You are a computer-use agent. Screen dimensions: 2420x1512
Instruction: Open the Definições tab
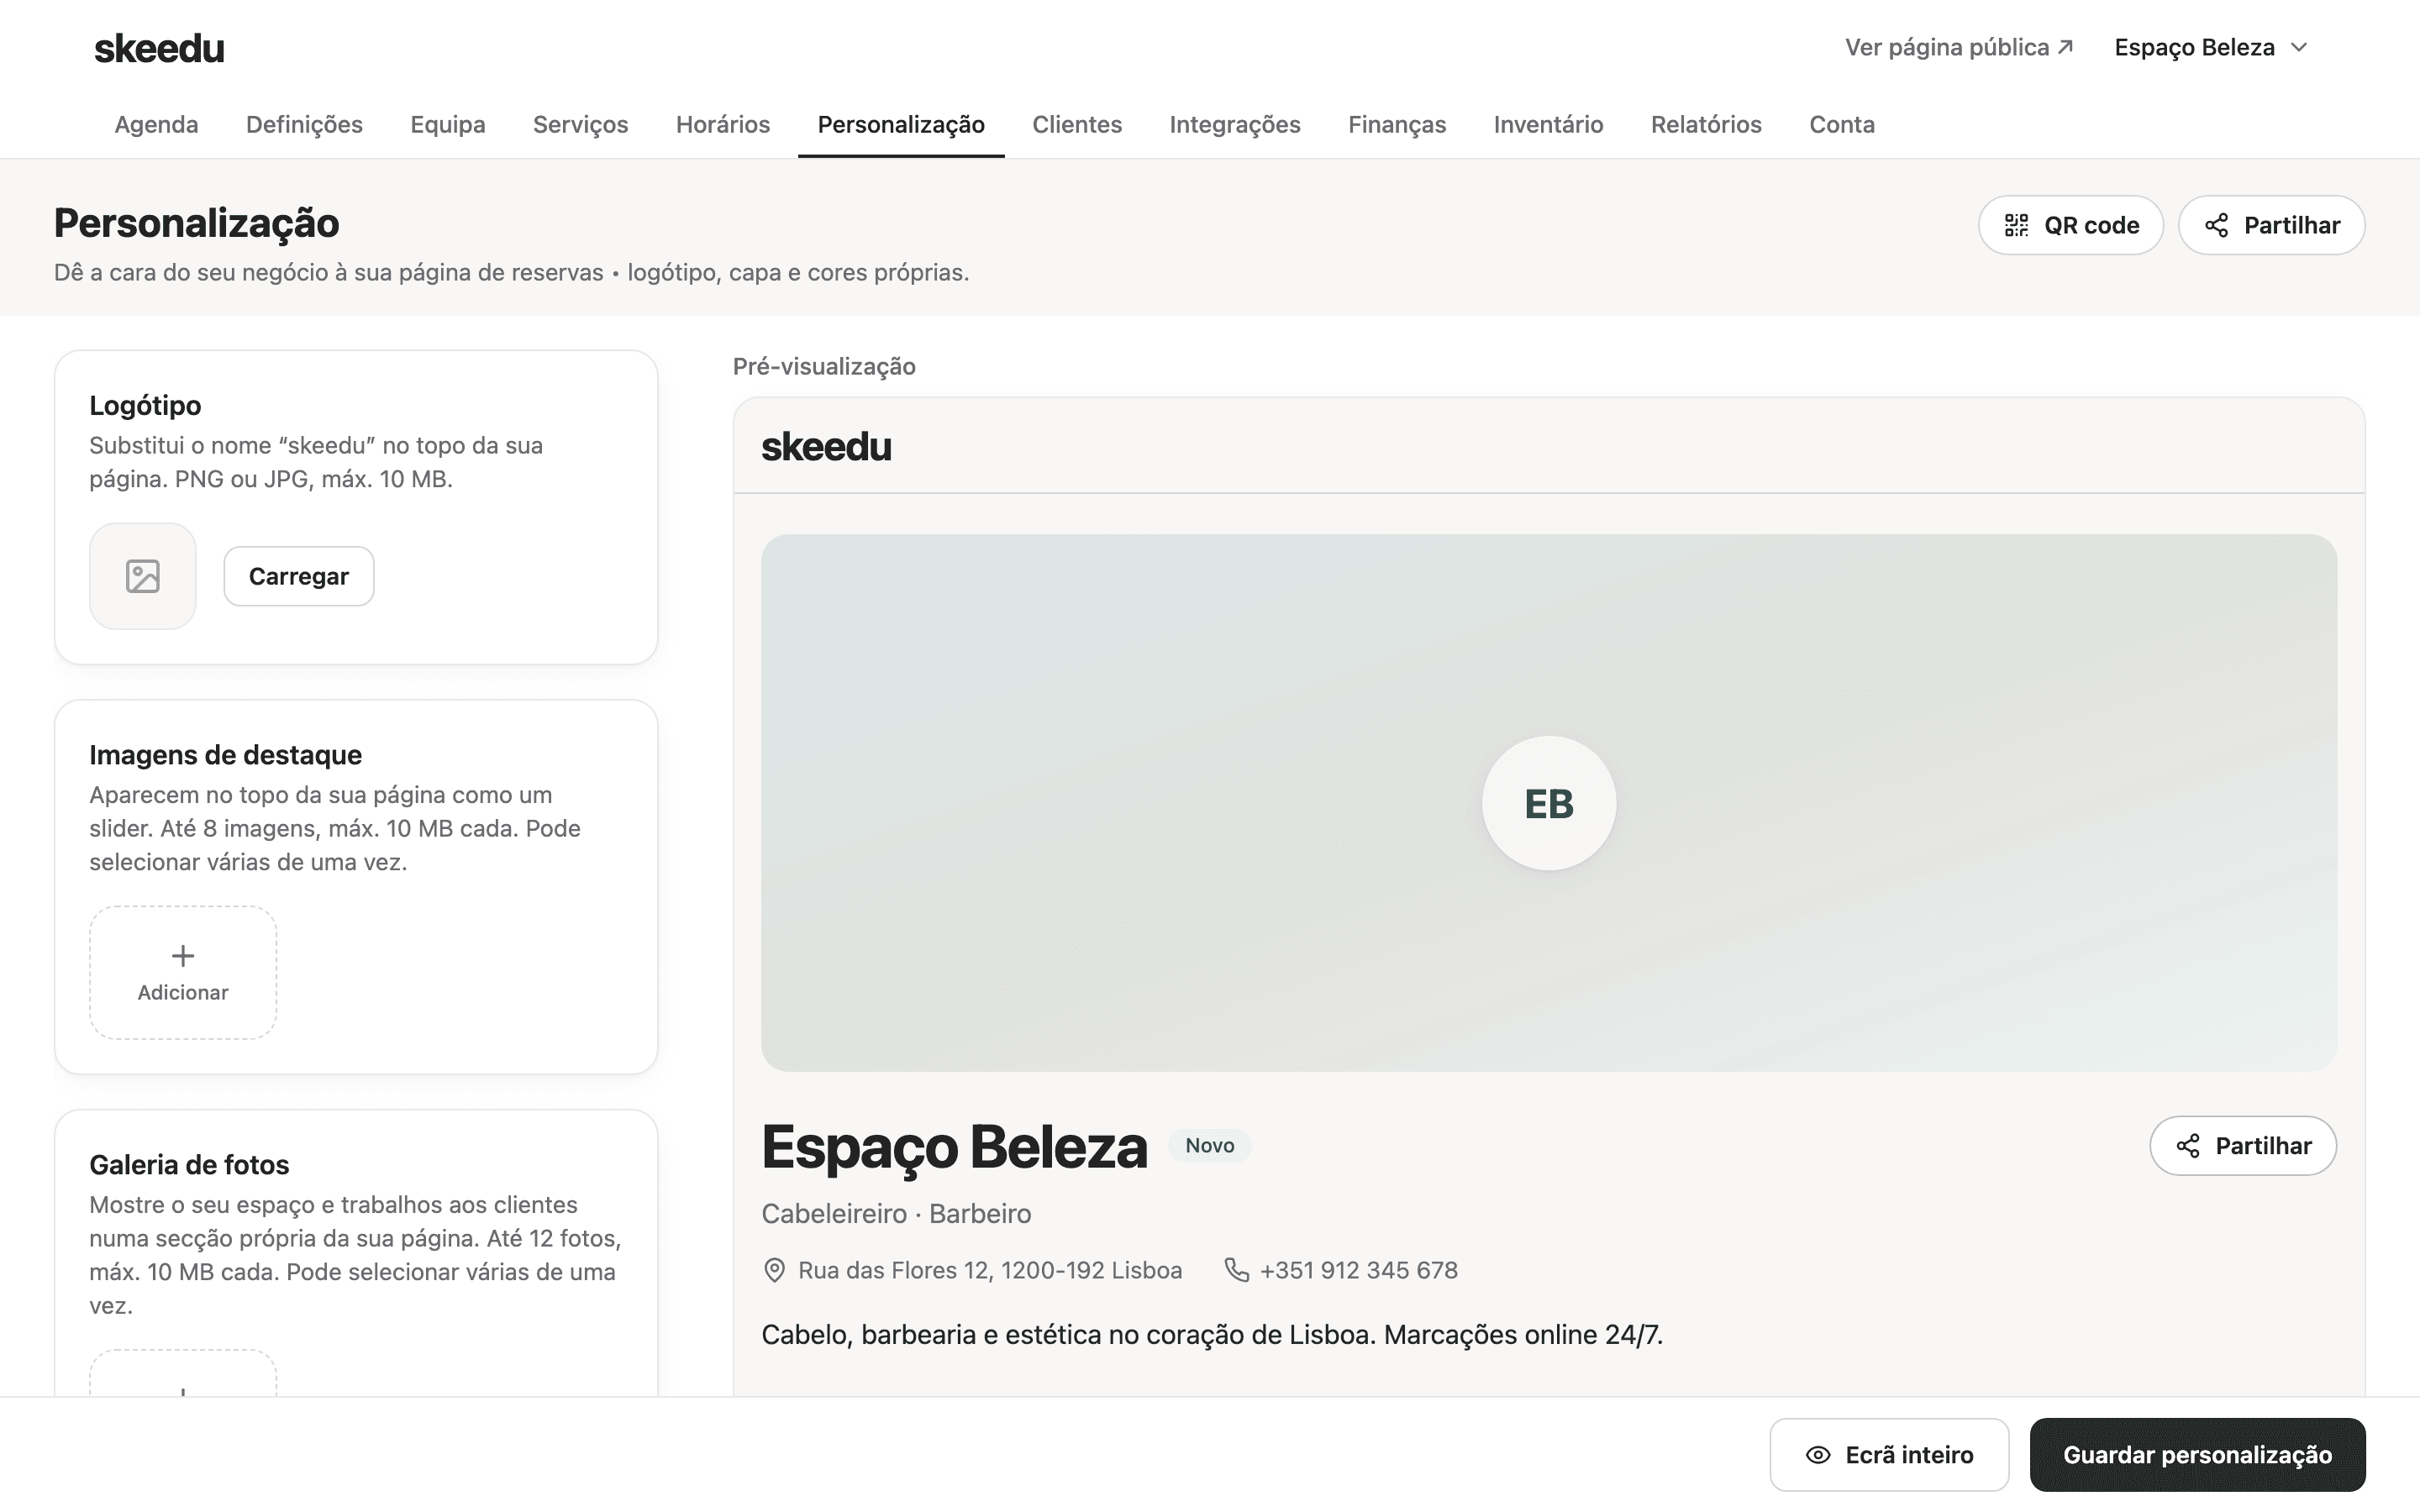click(x=304, y=124)
